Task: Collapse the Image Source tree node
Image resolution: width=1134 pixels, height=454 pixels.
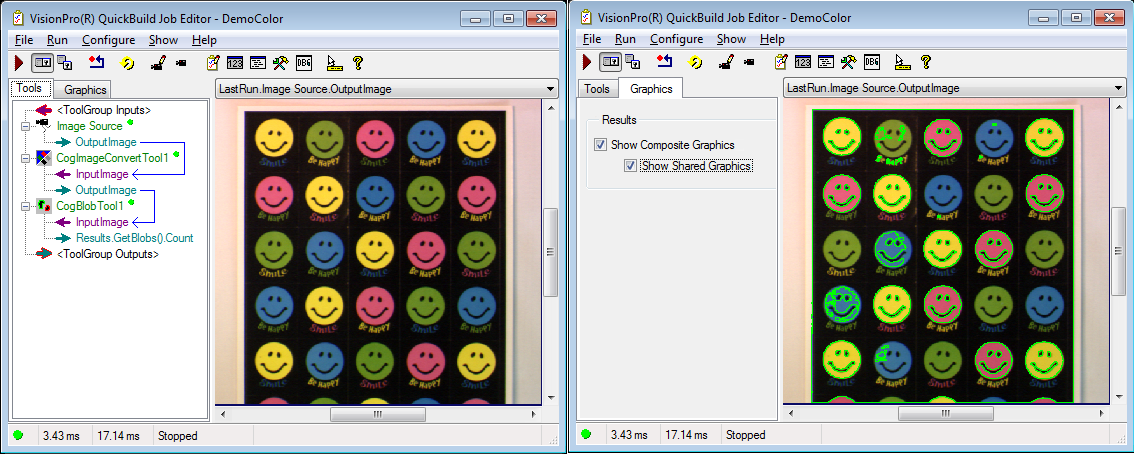Action: point(25,126)
